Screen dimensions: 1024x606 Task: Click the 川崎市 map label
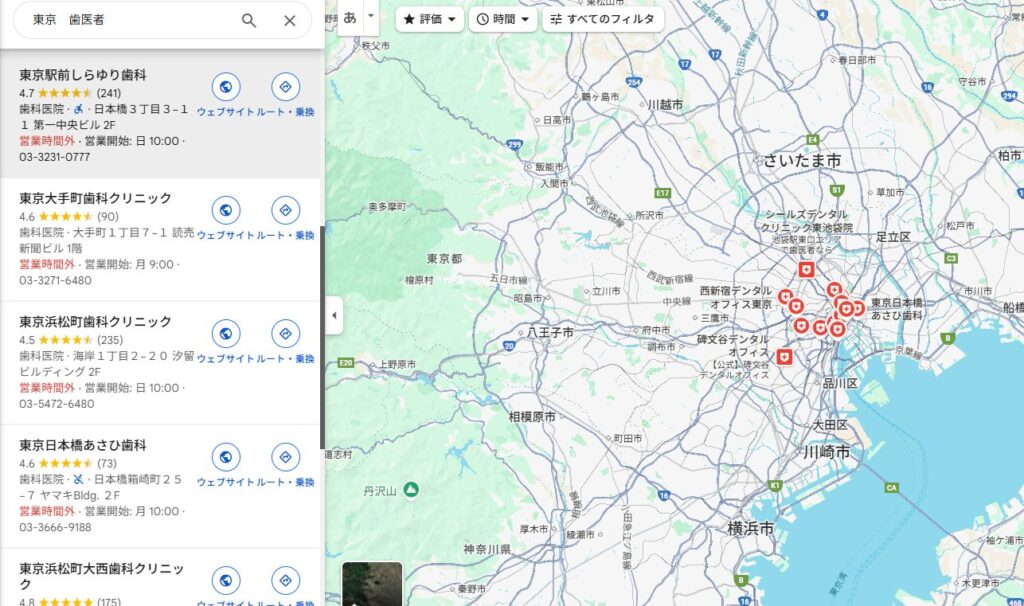[x=827, y=452]
